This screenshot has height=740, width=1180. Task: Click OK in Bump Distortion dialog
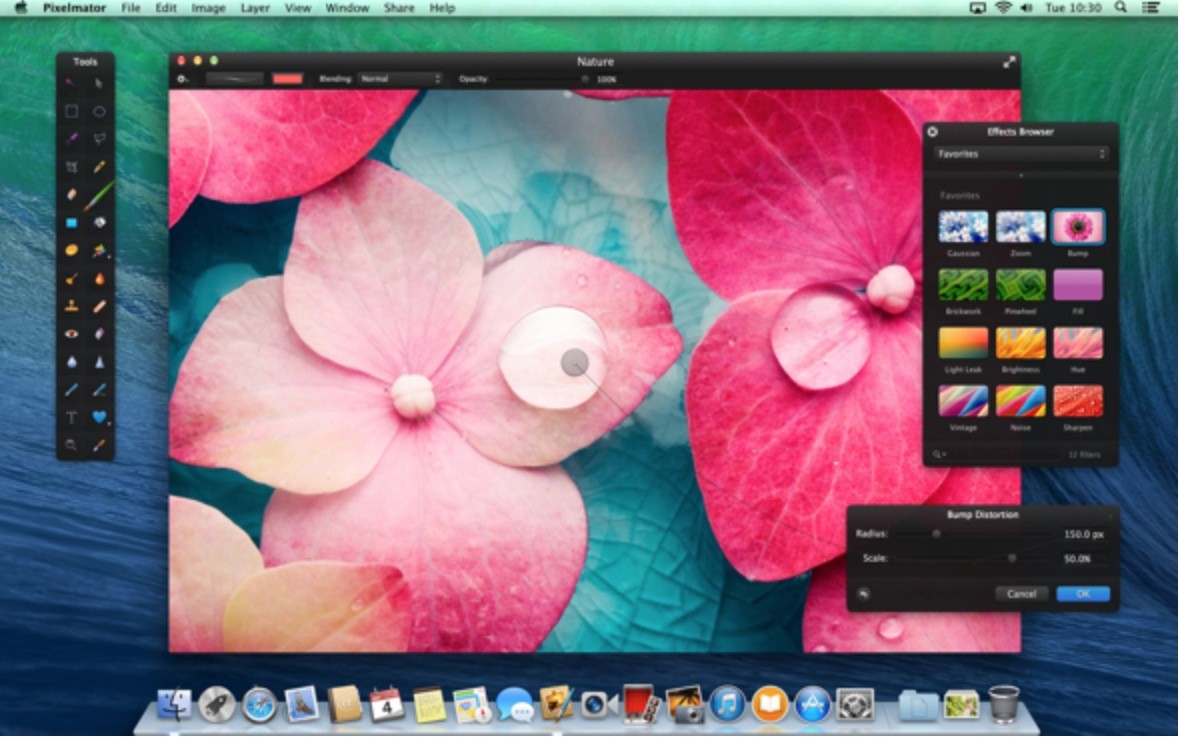click(x=1083, y=594)
